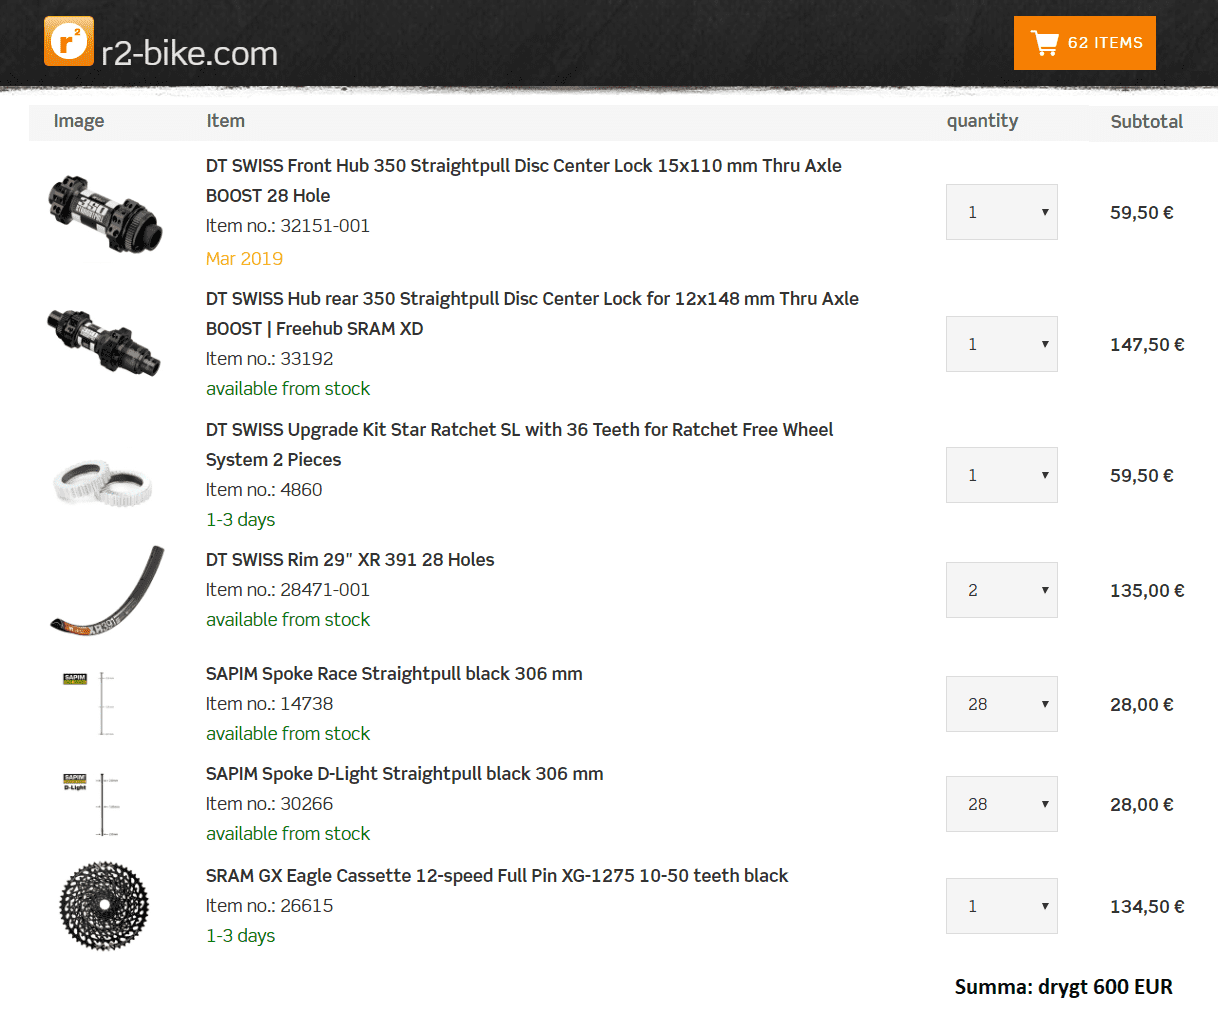The image size is (1218, 1017).
Task: Click the XR 391 rim product image
Action: click(x=107, y=592)
